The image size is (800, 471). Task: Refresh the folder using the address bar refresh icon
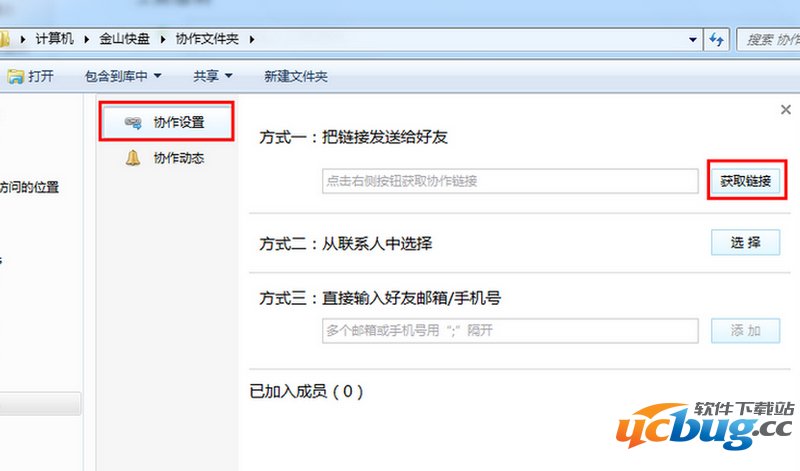click(x=716, y=40)
